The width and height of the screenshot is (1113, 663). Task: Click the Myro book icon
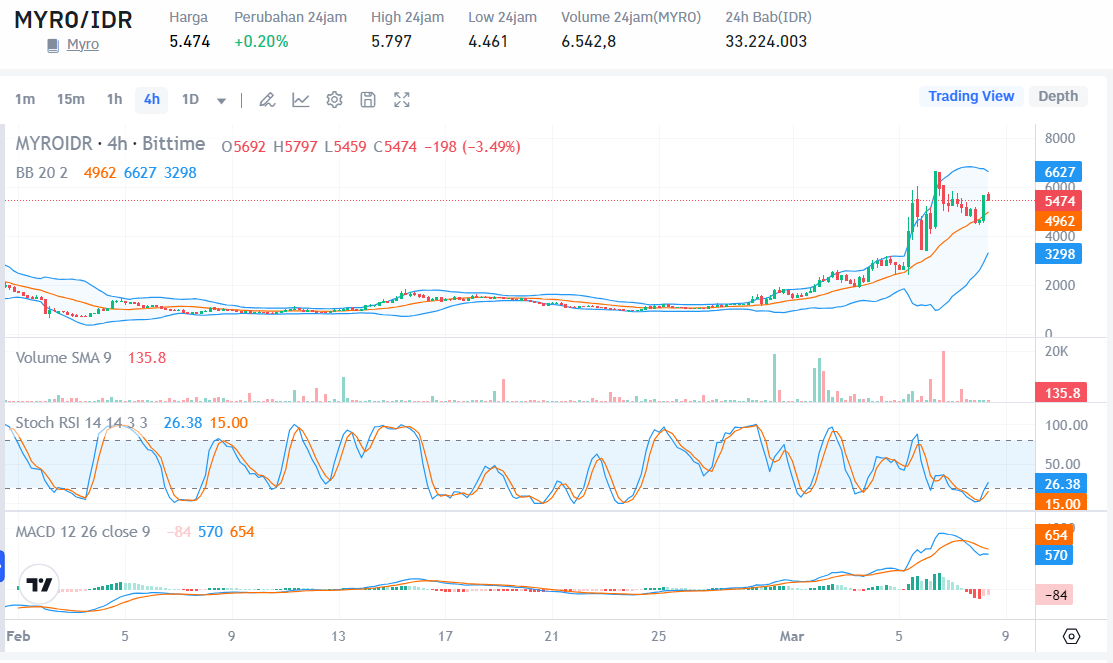point(53,45)
